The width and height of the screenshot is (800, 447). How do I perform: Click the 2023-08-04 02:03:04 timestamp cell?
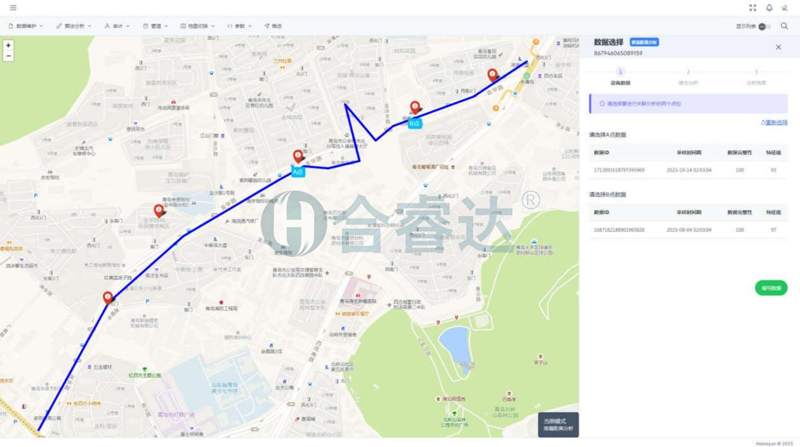click(x=689, y=230)
